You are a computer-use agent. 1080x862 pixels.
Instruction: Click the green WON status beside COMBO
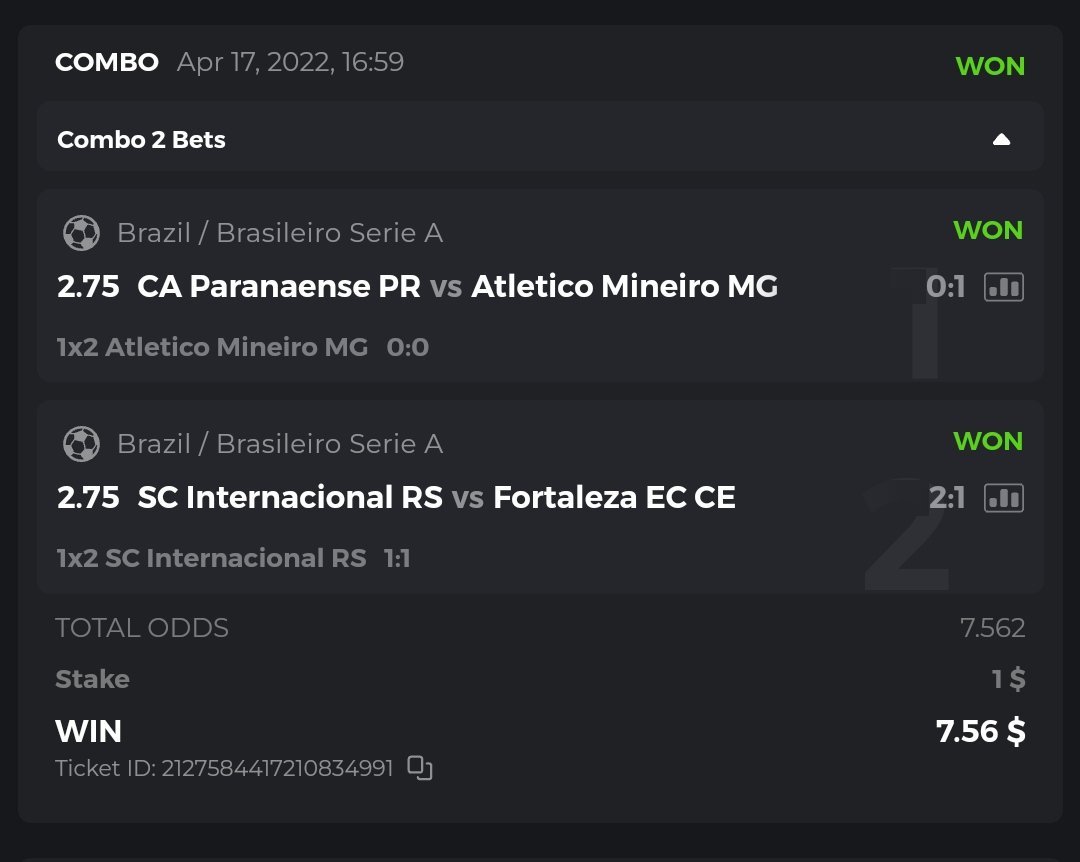coord(990,66)
